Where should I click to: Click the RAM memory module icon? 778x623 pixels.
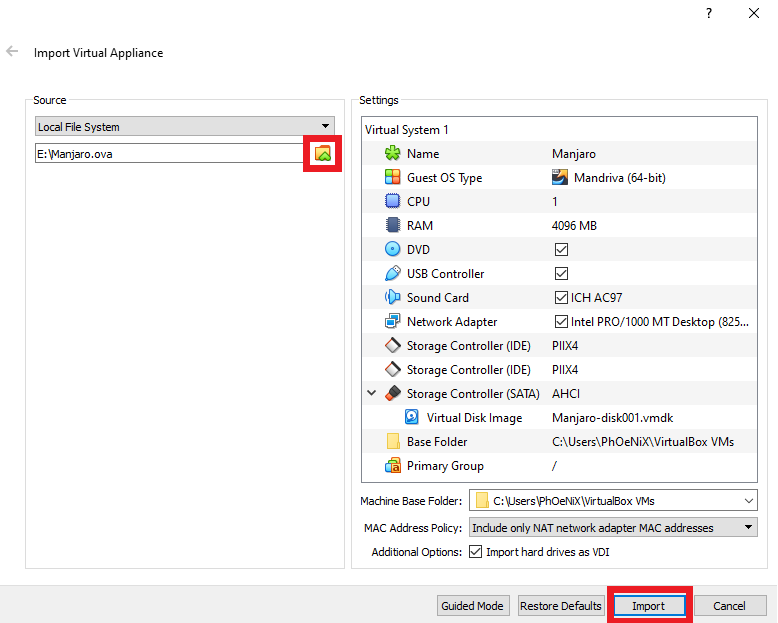tap(392, 225)
